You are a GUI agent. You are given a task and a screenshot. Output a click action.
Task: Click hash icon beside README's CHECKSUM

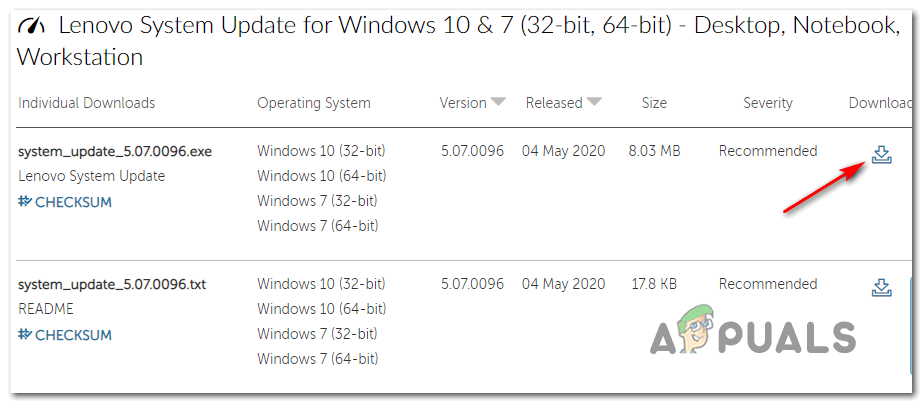pyautogui.click(x=25, y=335)
